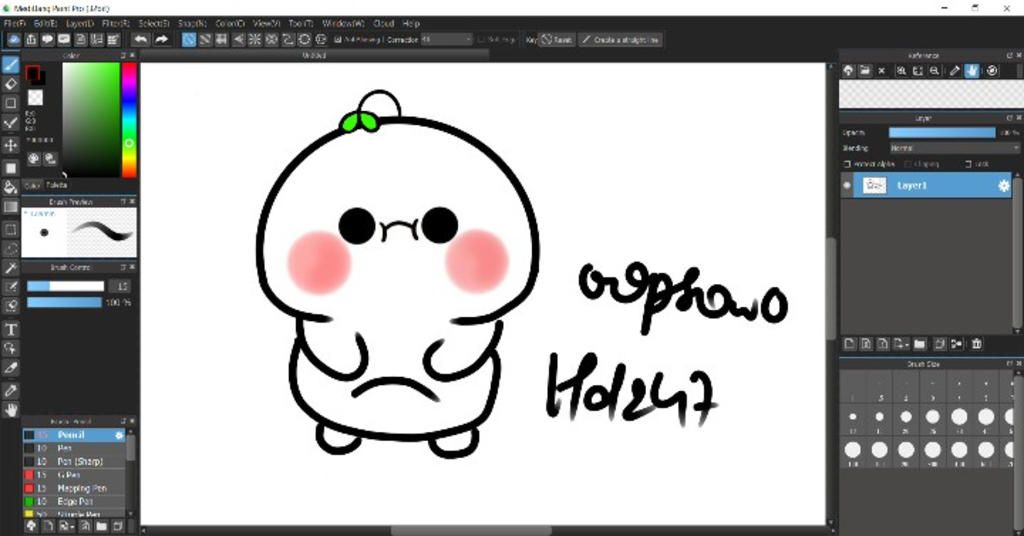
Task: Open Edit menu
Action: [46, 24]
